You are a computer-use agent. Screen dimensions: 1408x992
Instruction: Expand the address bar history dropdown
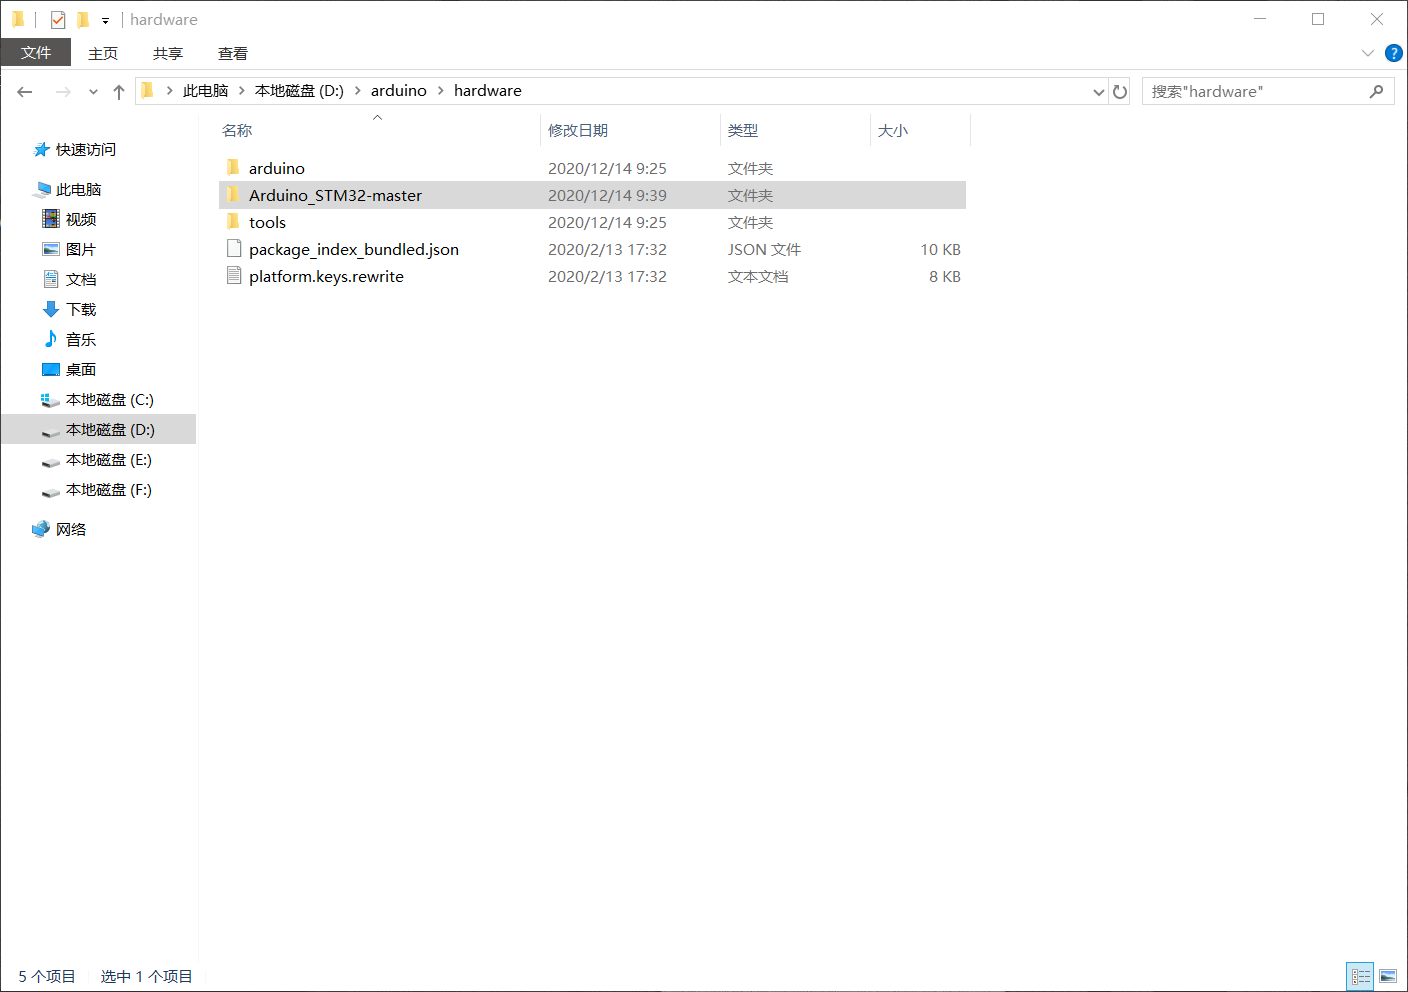pyautogui.click(x=1098, y=91)
